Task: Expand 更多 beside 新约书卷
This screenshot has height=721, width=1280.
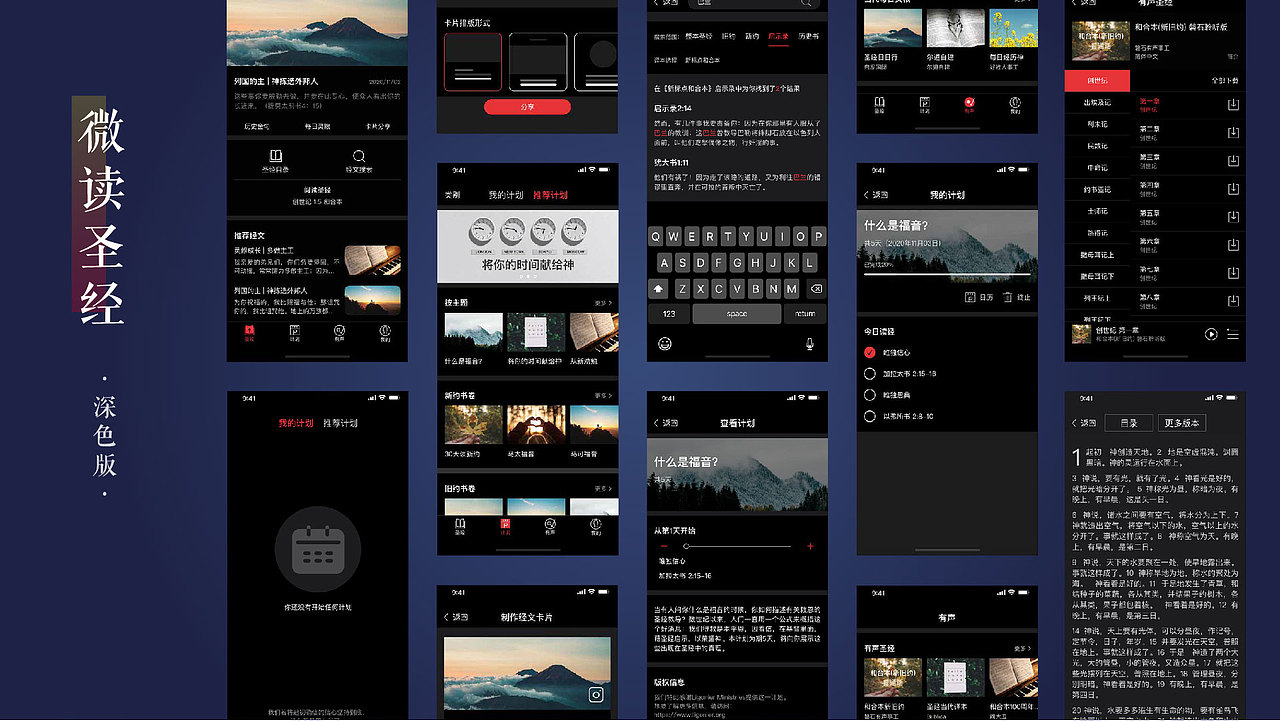Action: tap(603, 395)
